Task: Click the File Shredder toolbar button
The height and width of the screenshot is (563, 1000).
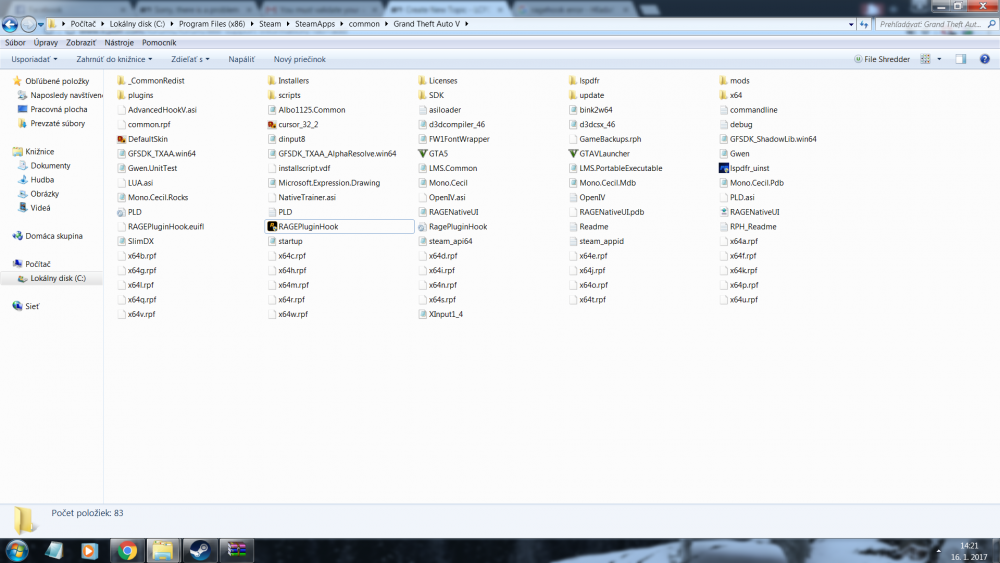Action: tap(882, 59)
